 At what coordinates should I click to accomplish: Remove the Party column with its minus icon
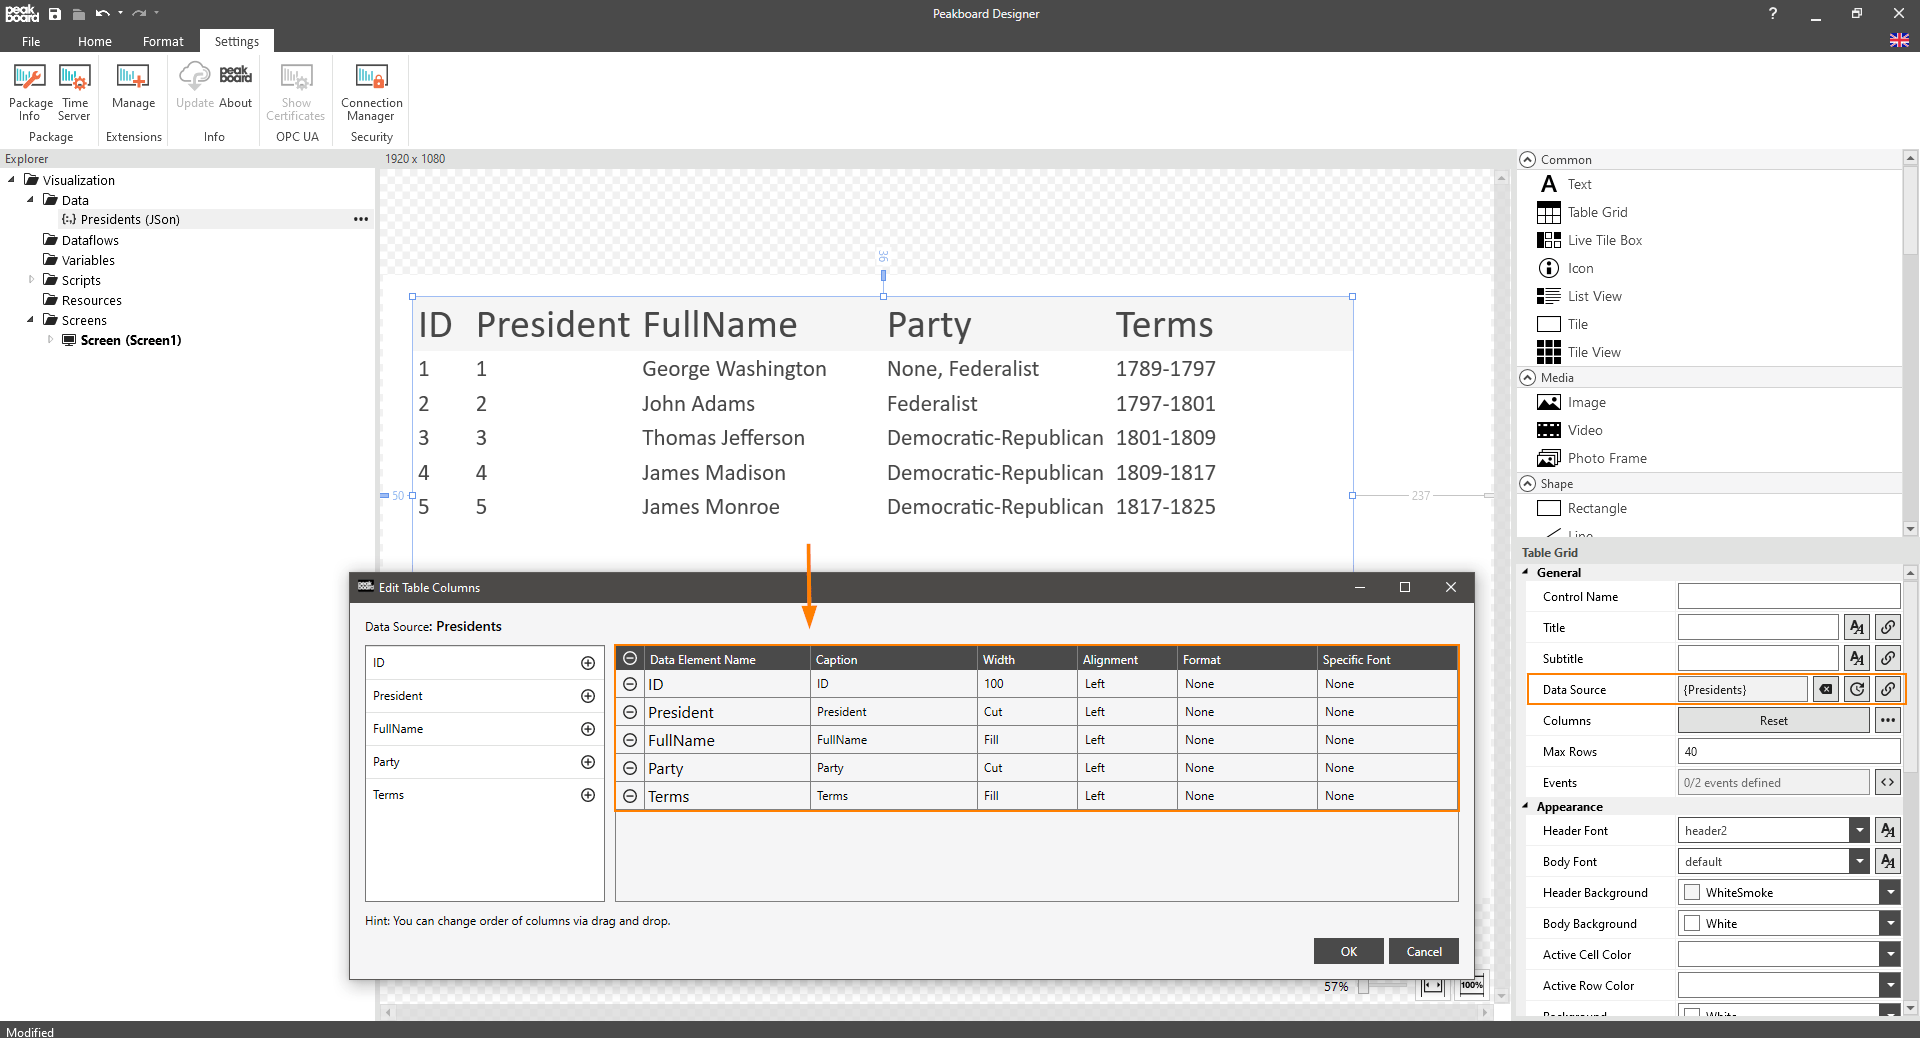click(630, 768)
